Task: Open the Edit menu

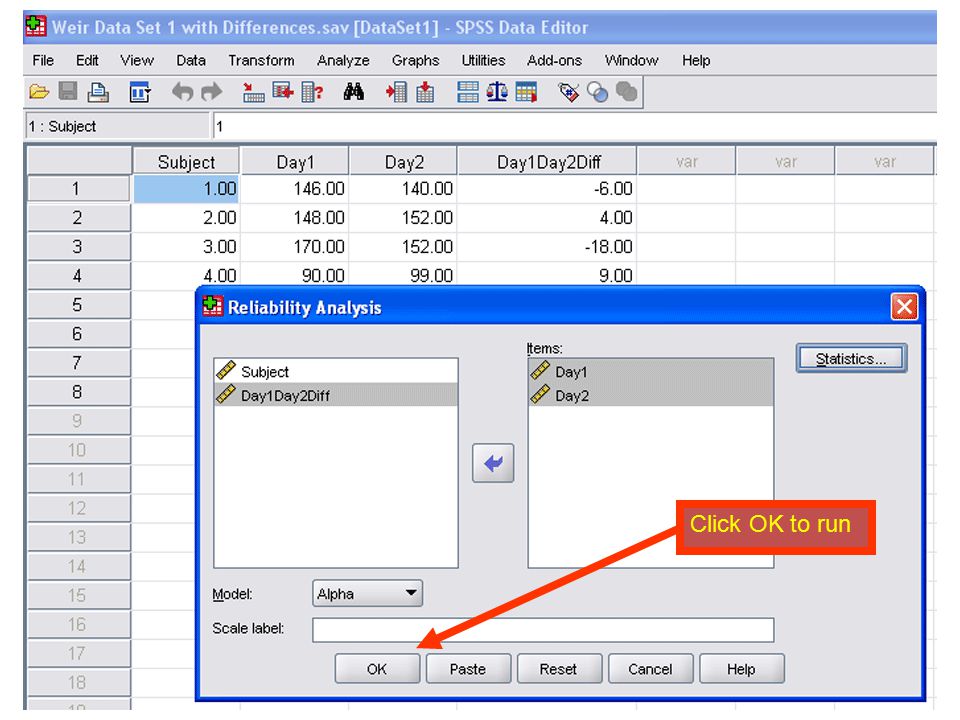Action: 87,61
